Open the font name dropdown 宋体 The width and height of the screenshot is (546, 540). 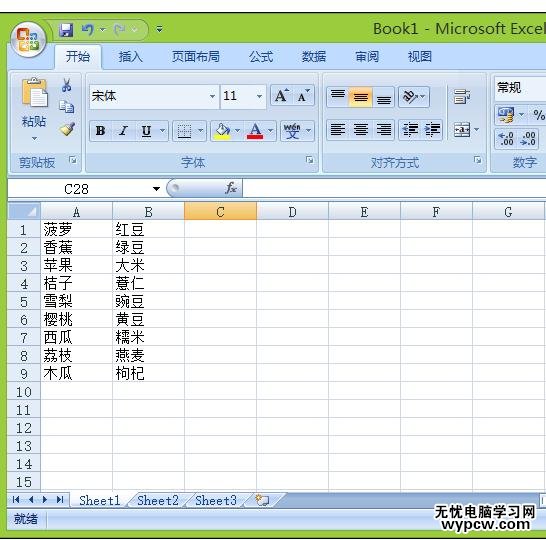point(212,96)
